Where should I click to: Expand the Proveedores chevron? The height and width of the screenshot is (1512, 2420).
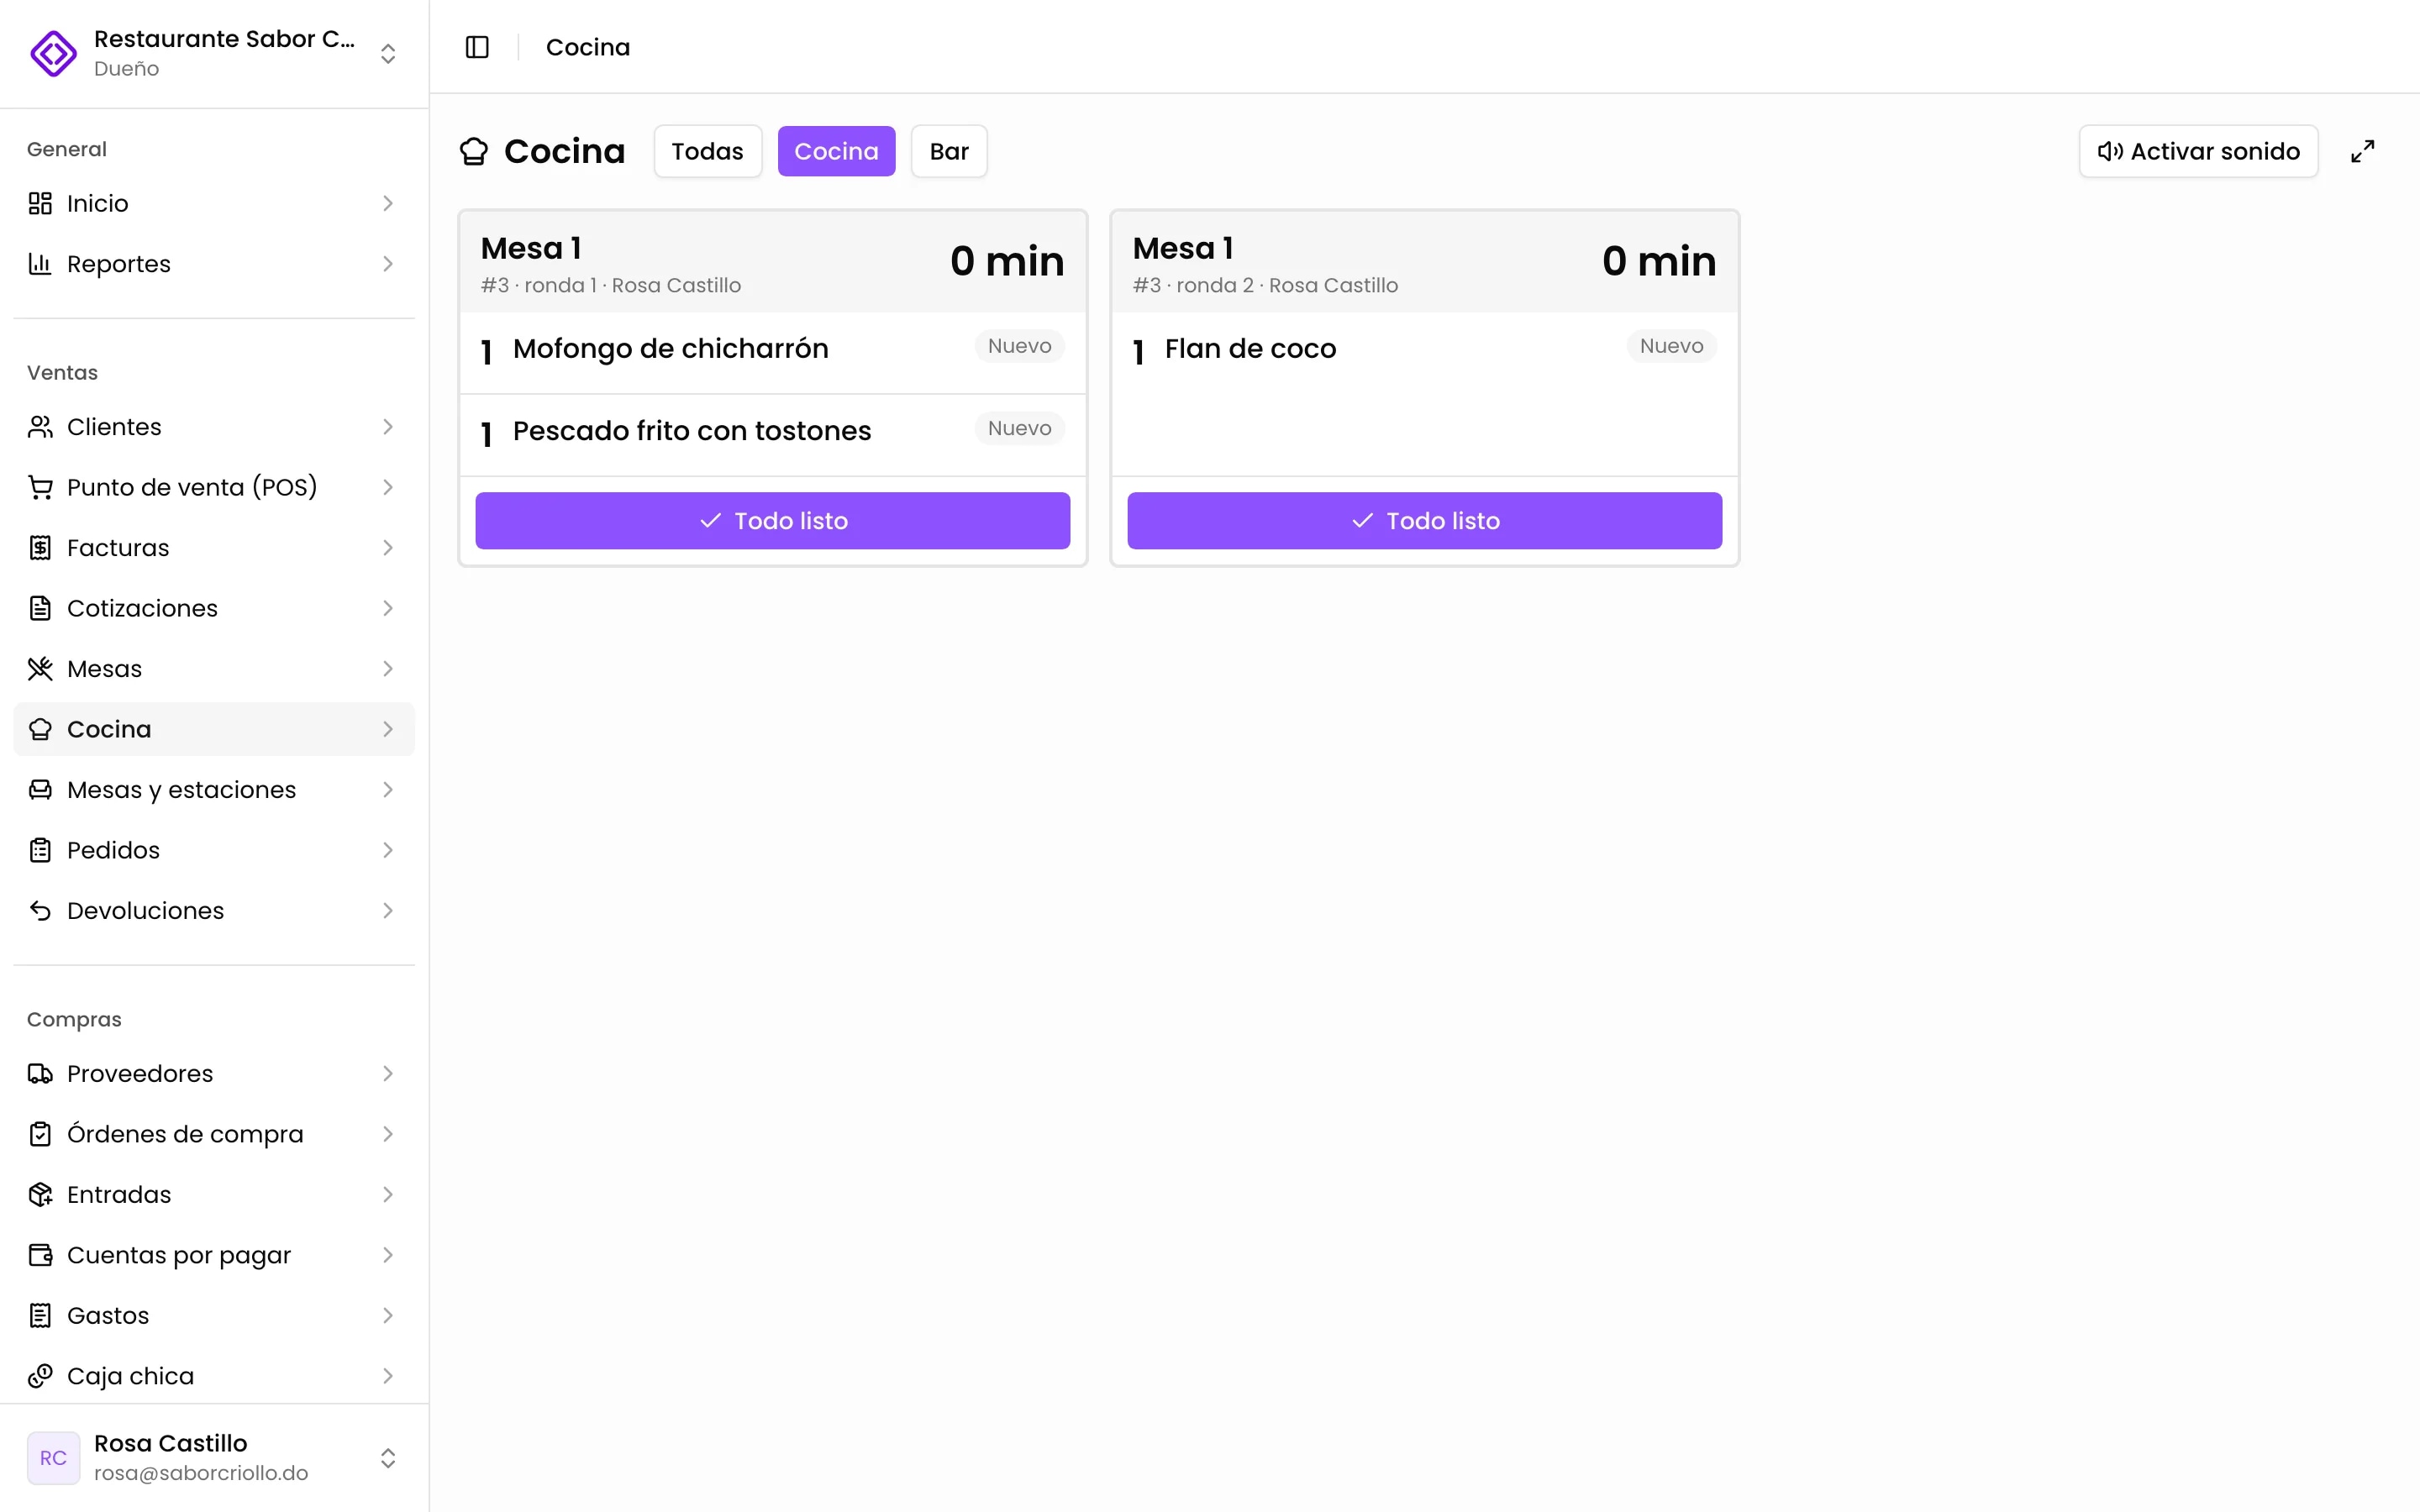coord(388,1074)
